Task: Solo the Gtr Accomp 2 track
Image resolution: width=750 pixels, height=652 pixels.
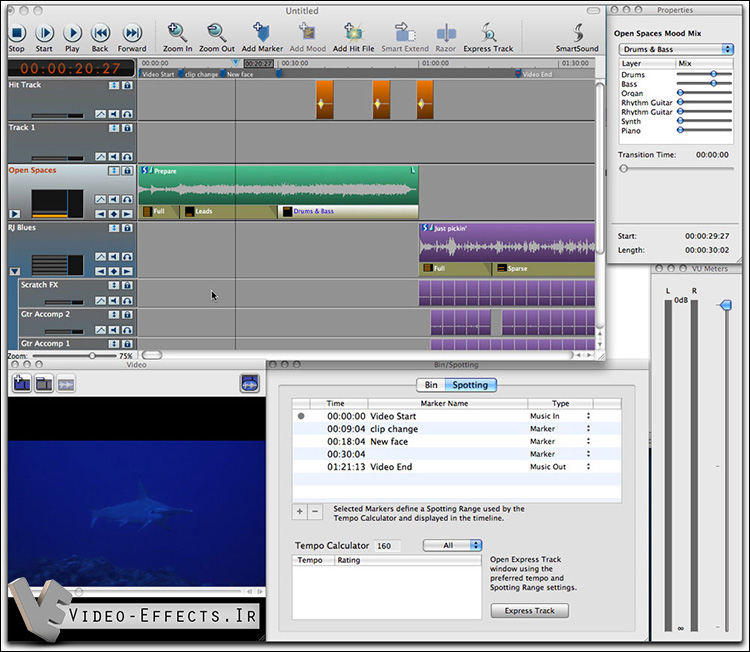Action: click(127, 330)
